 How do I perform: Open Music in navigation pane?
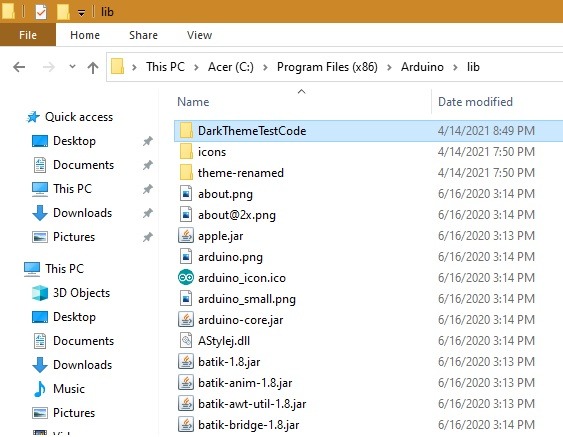pyautogui.click(x=69, y=389)
